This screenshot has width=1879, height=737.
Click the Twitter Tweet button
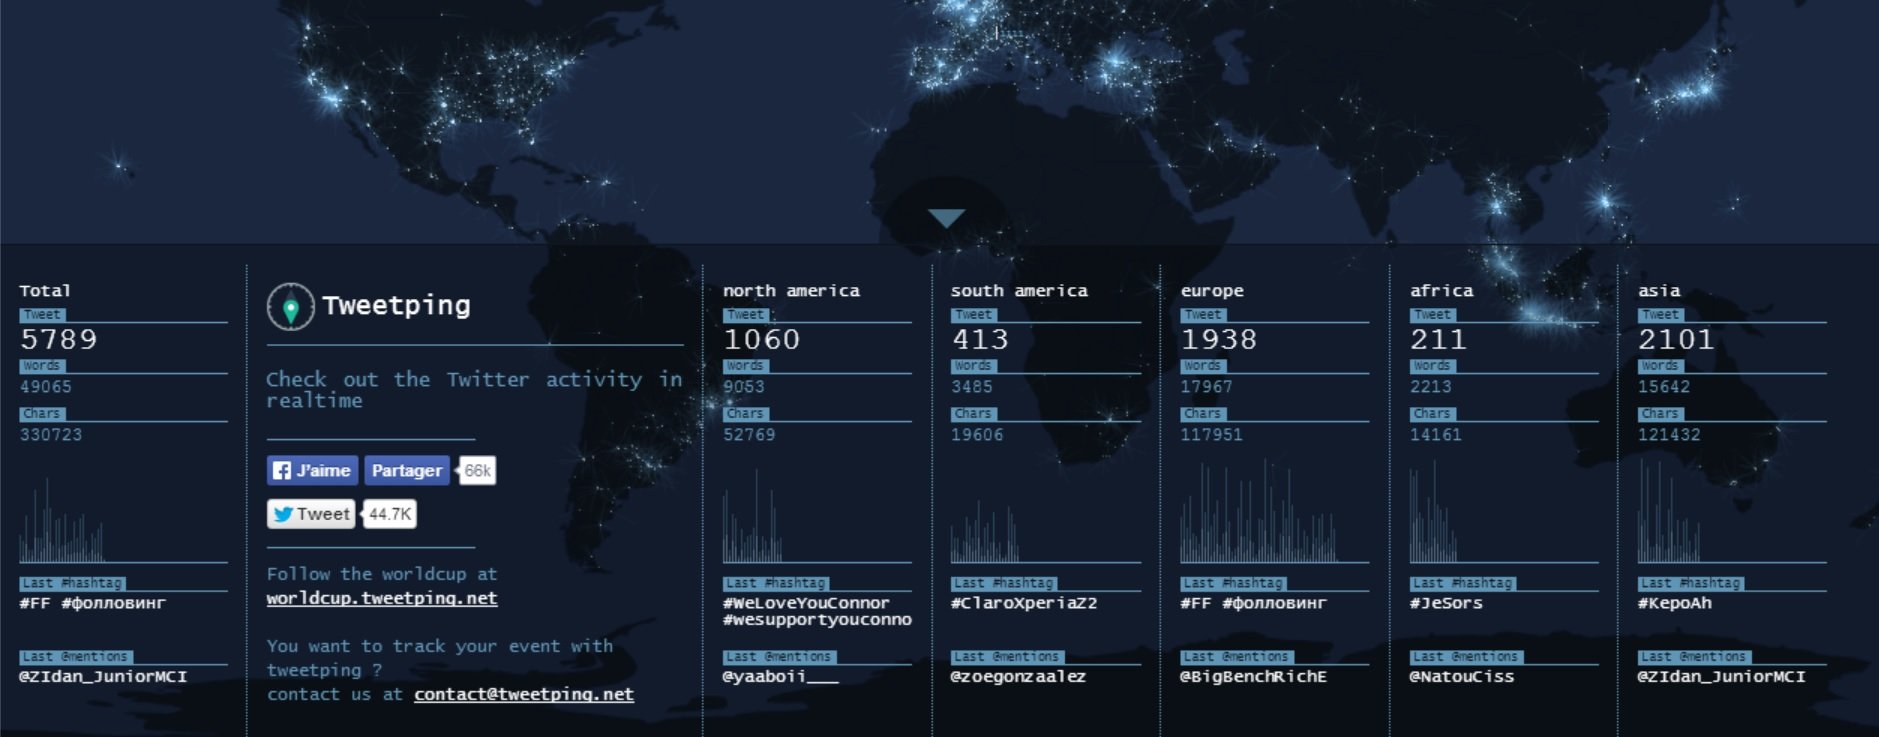(x=311, y=514)
